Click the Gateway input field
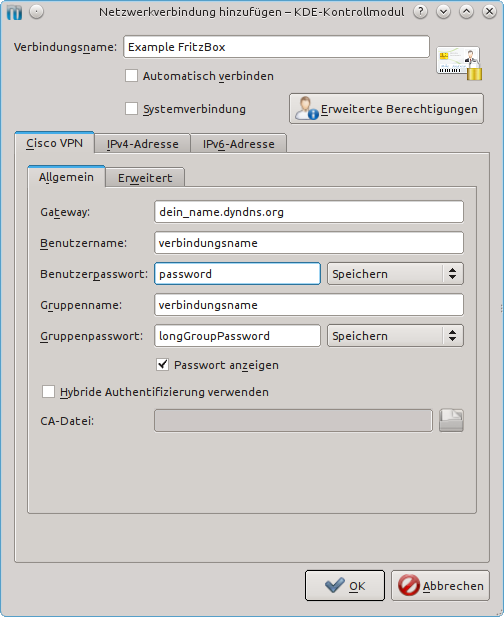Image resolution: width=504 pixels, height=617 pixels. (x=309, y=212)
